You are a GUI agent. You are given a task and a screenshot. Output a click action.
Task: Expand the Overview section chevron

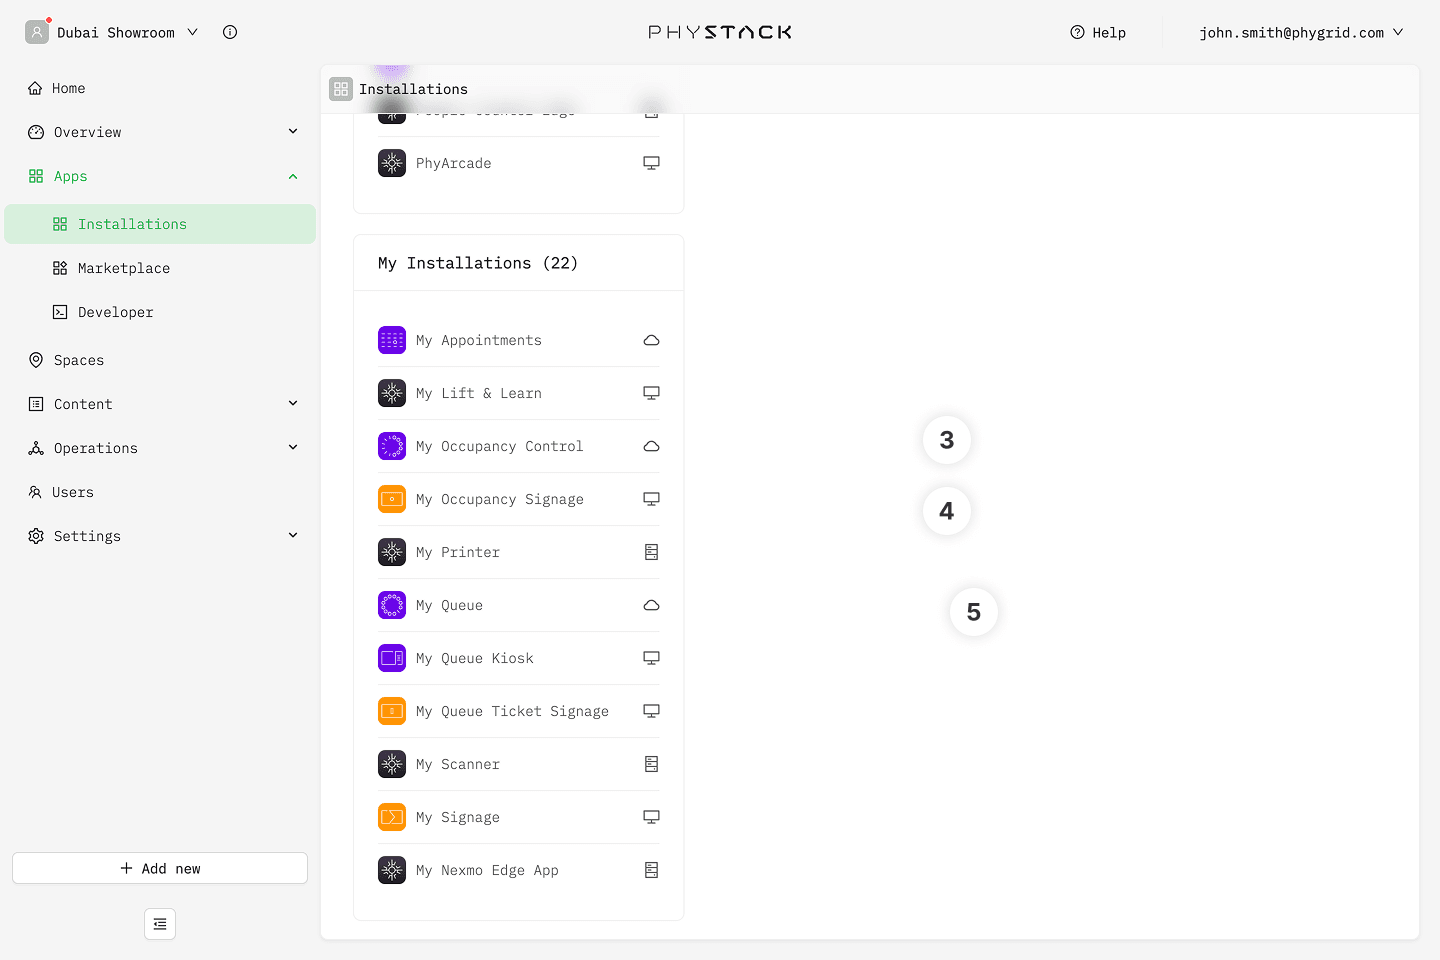293,131
